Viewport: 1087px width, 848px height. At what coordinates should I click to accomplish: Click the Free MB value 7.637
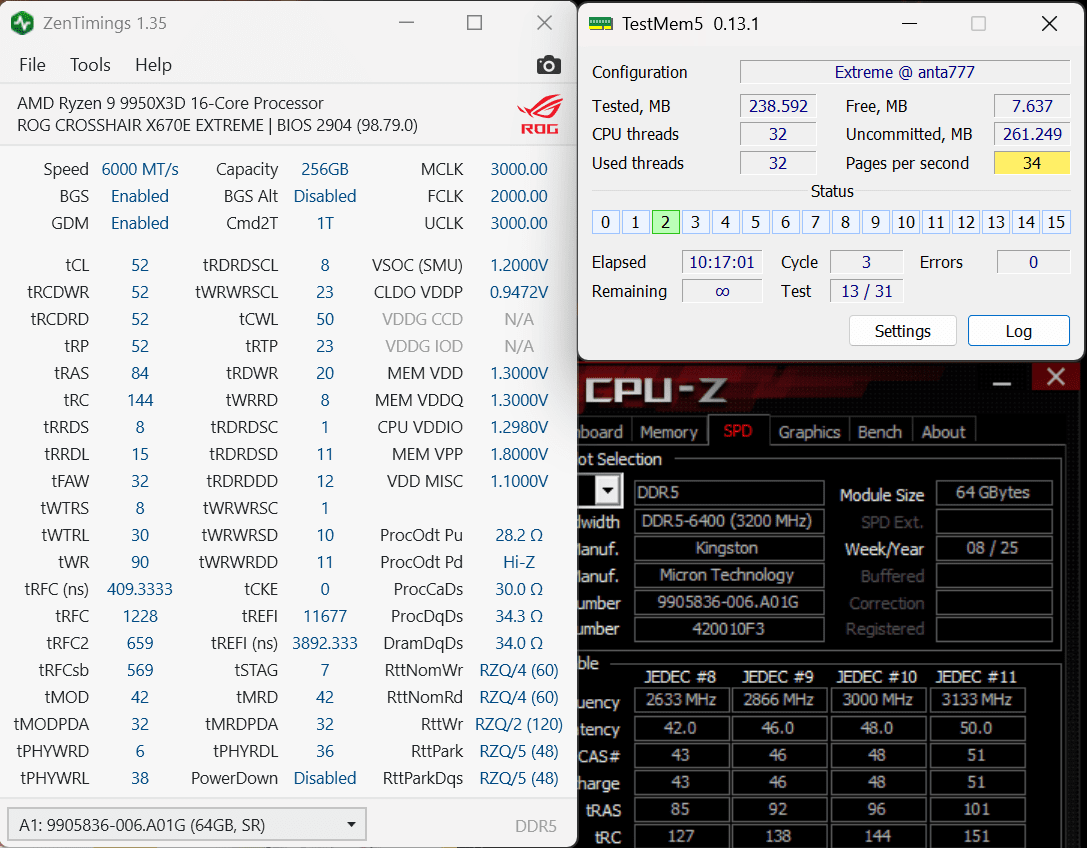tap(1032, 106)
